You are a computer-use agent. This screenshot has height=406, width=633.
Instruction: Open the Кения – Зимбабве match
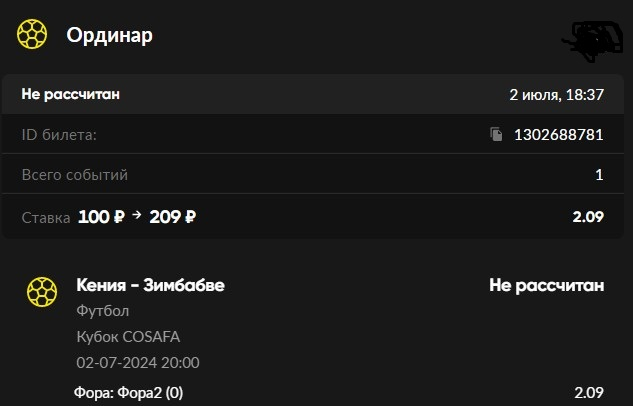[x=150, y=285]
